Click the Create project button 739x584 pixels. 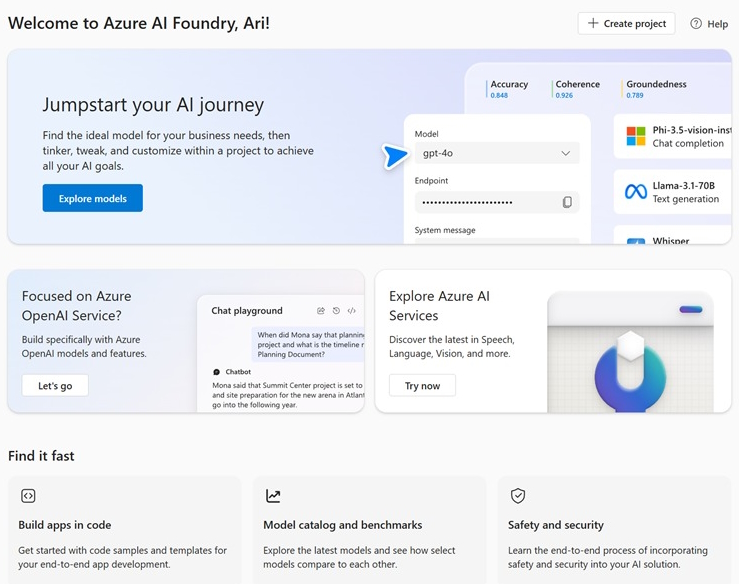click(x=626, y=24)
